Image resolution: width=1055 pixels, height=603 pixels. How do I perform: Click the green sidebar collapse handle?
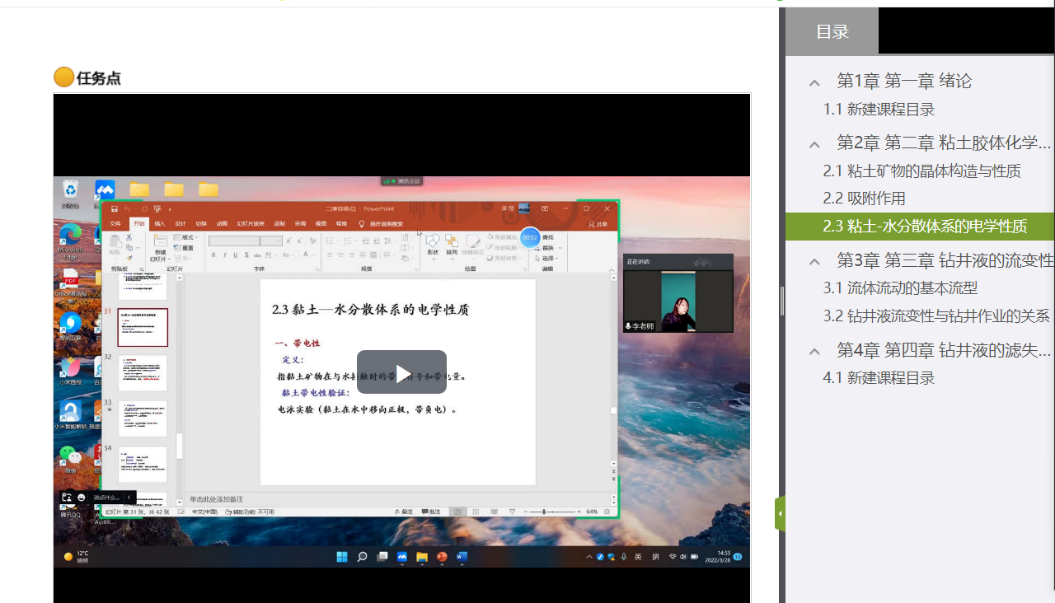coord(780,513)
